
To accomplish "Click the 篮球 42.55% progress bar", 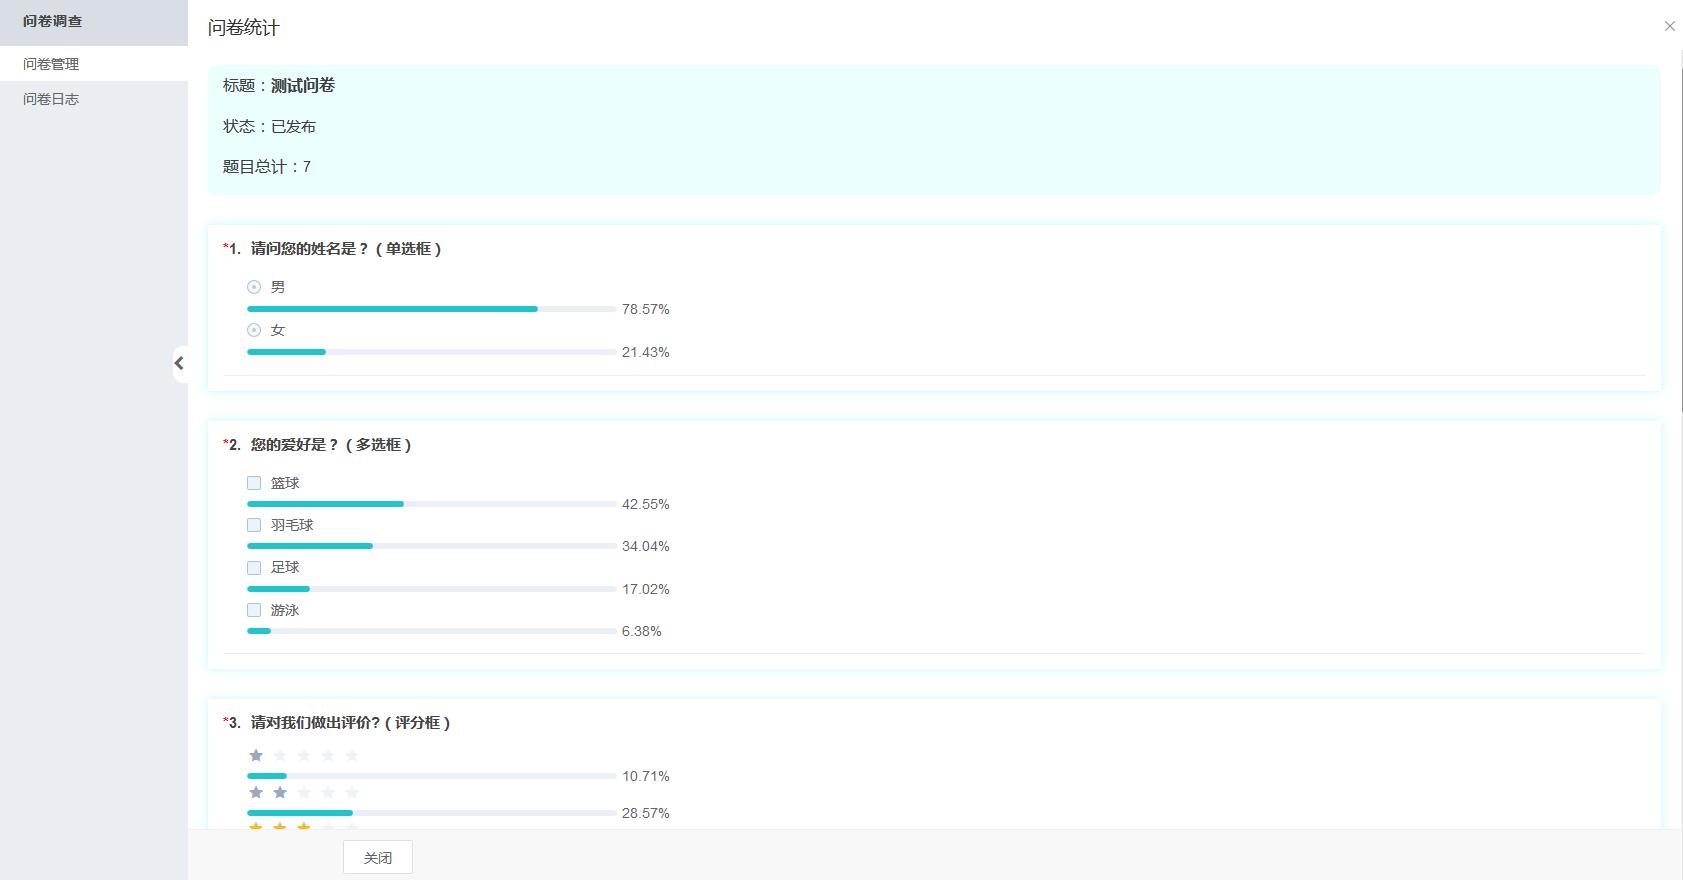I will (431, 504).
